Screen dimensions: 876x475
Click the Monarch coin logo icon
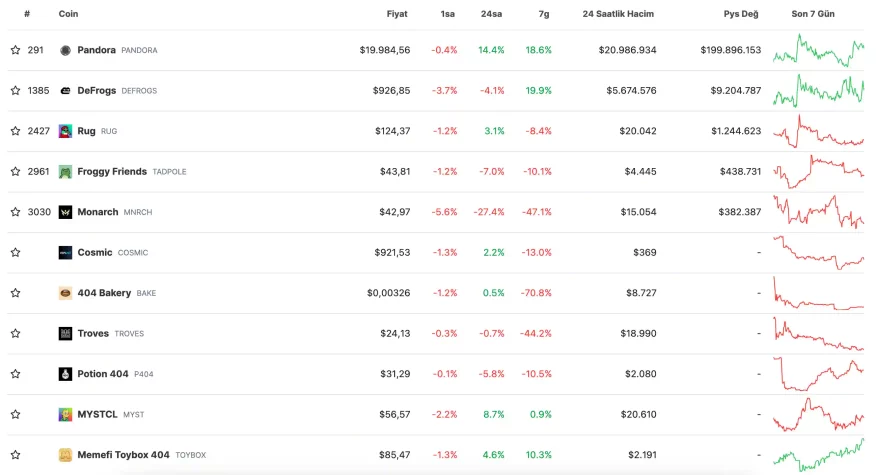pyautogui.click(x=65, y=212)
